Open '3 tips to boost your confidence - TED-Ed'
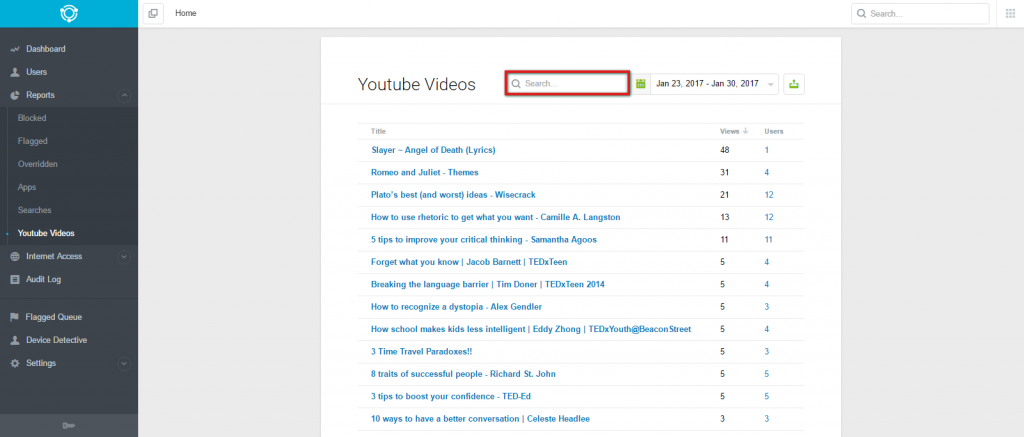Screen dimensions: 1024x437 pos(451,397)
